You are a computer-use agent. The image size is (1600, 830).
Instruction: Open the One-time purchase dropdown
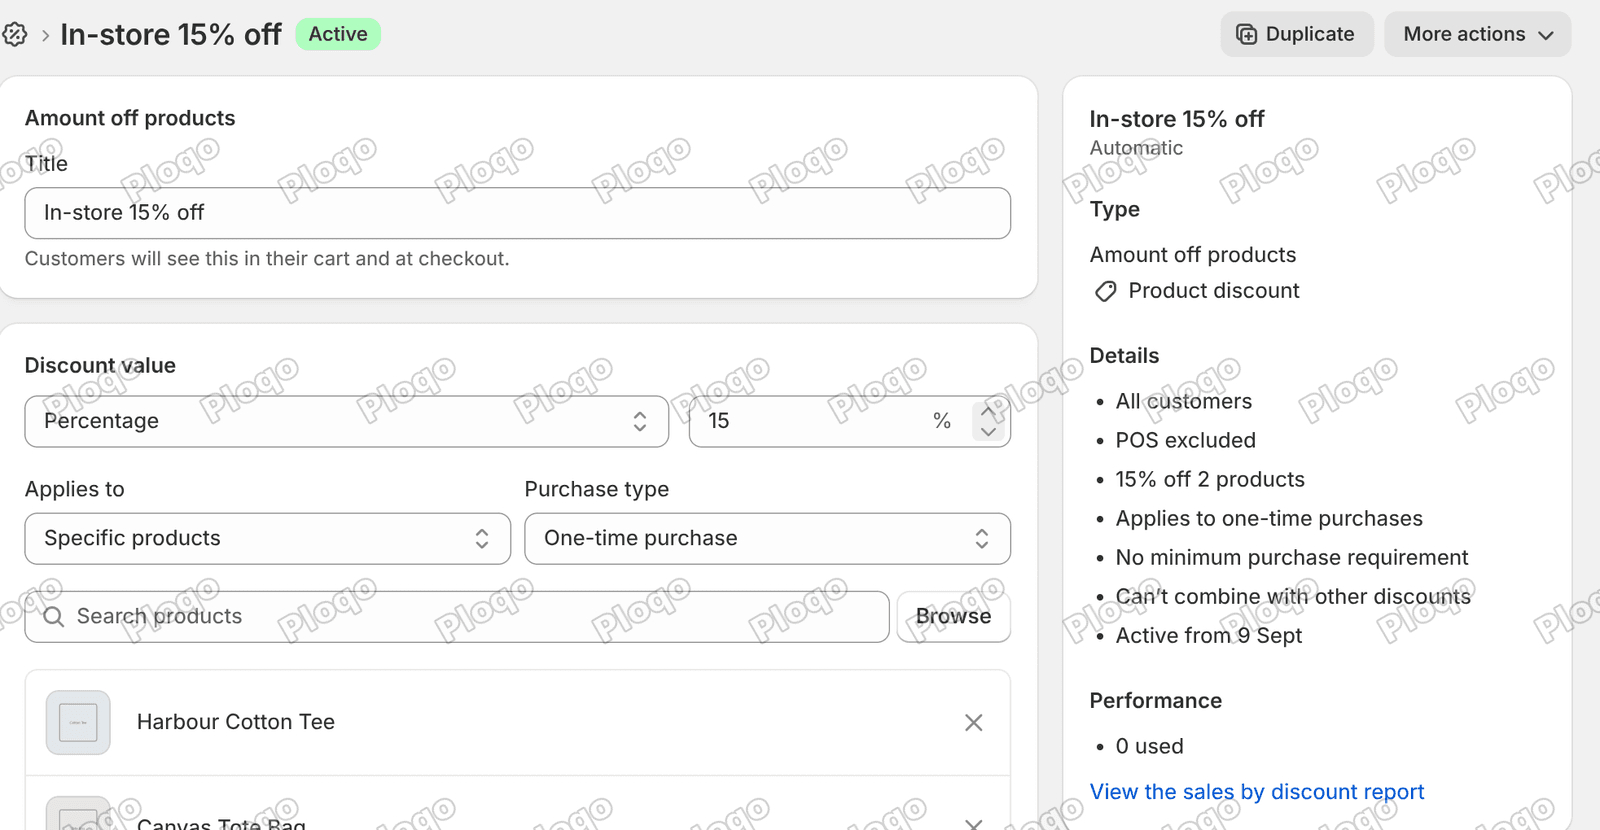coord(767,538)
